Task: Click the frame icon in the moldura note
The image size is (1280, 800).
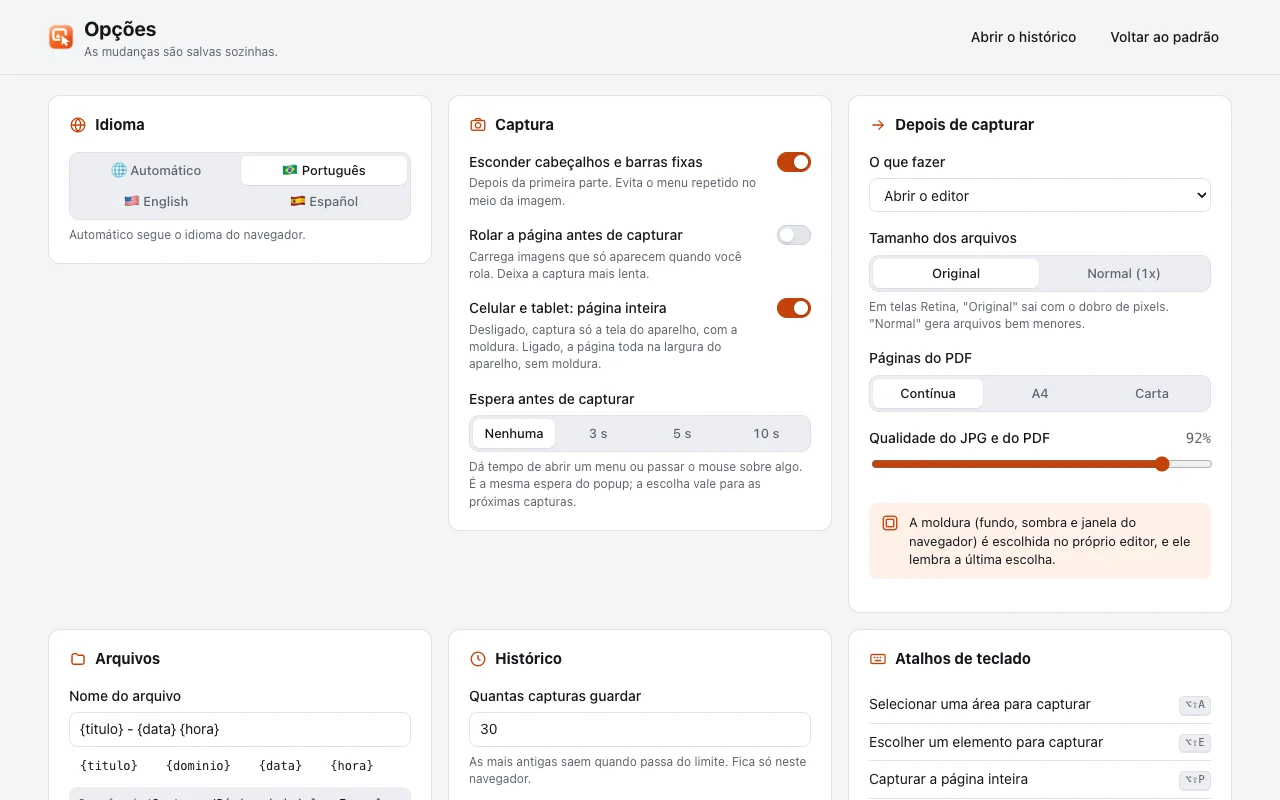Action: (890, 523)
